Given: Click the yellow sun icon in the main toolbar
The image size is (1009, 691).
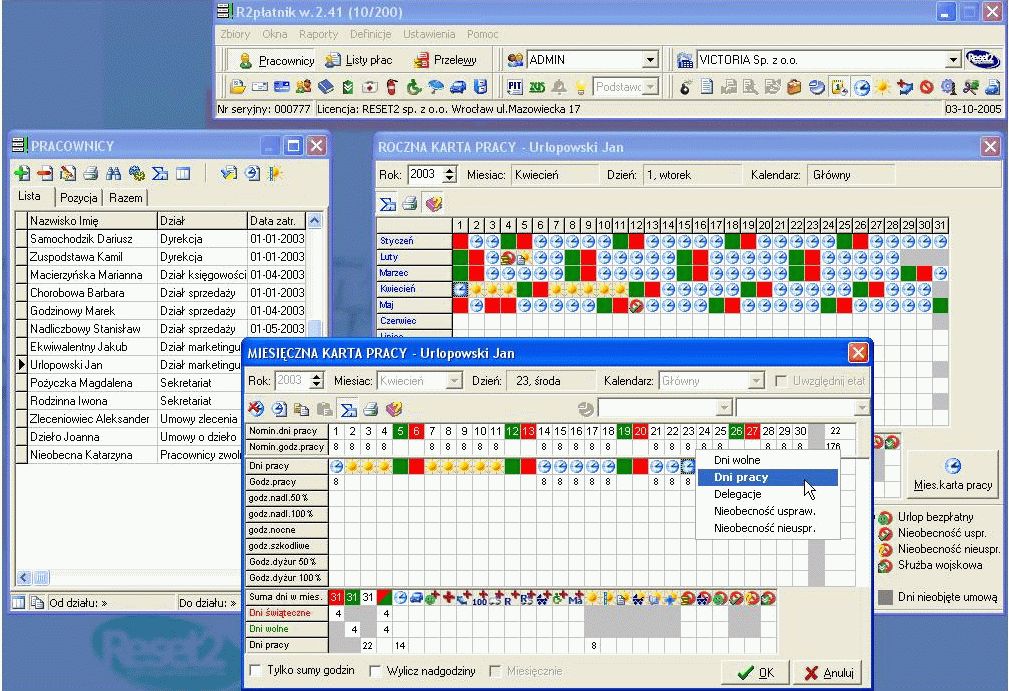Looking at the screenshot, I should coord(882,86).
